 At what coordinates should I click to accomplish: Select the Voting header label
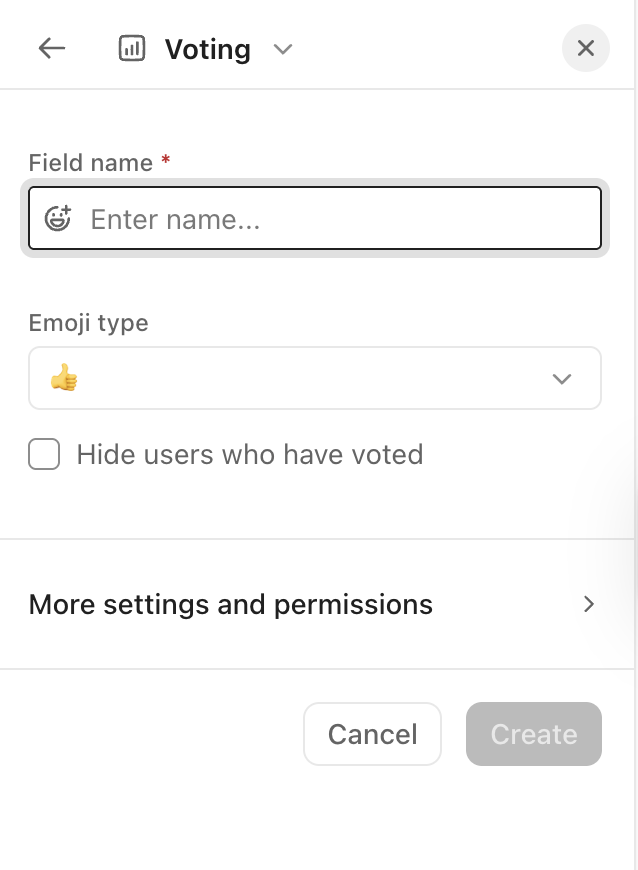coord(207,48)
